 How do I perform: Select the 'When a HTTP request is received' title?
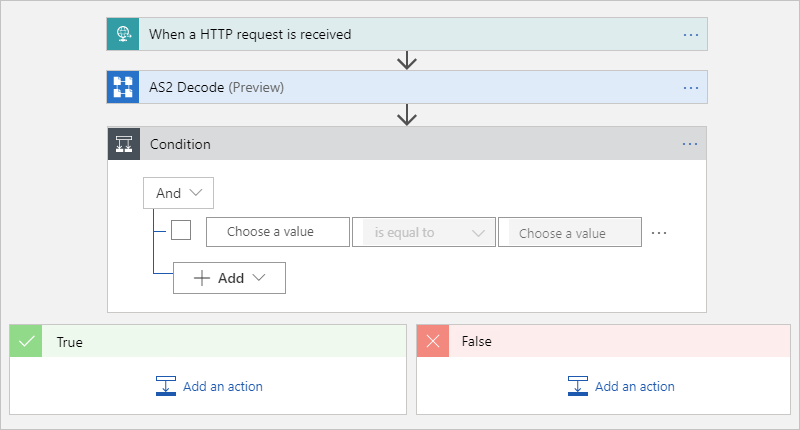[x=250, y=34]
